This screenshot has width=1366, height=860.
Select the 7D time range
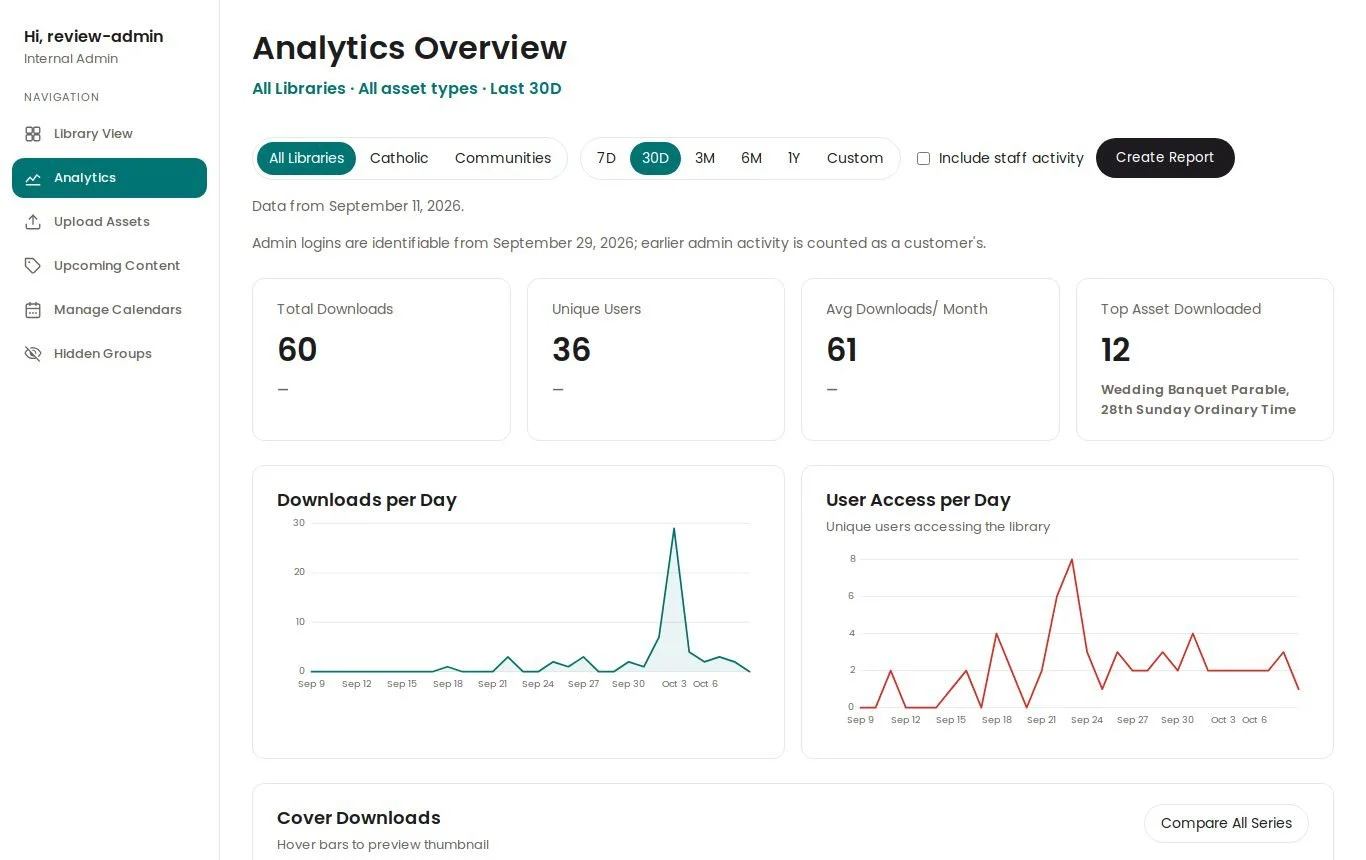606,158
